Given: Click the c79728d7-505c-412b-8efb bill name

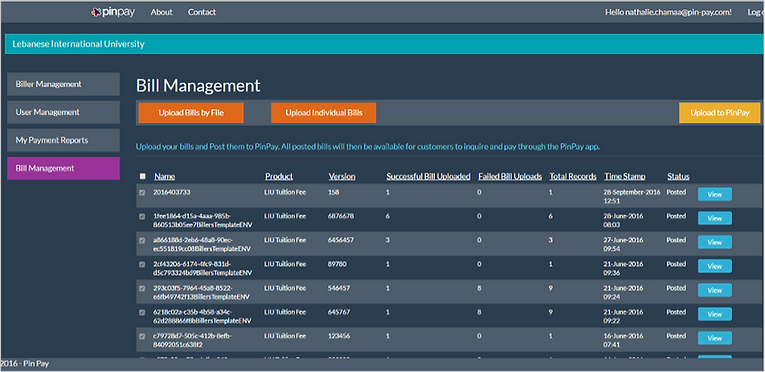Looking at the screenshot, I should point(193,340).
